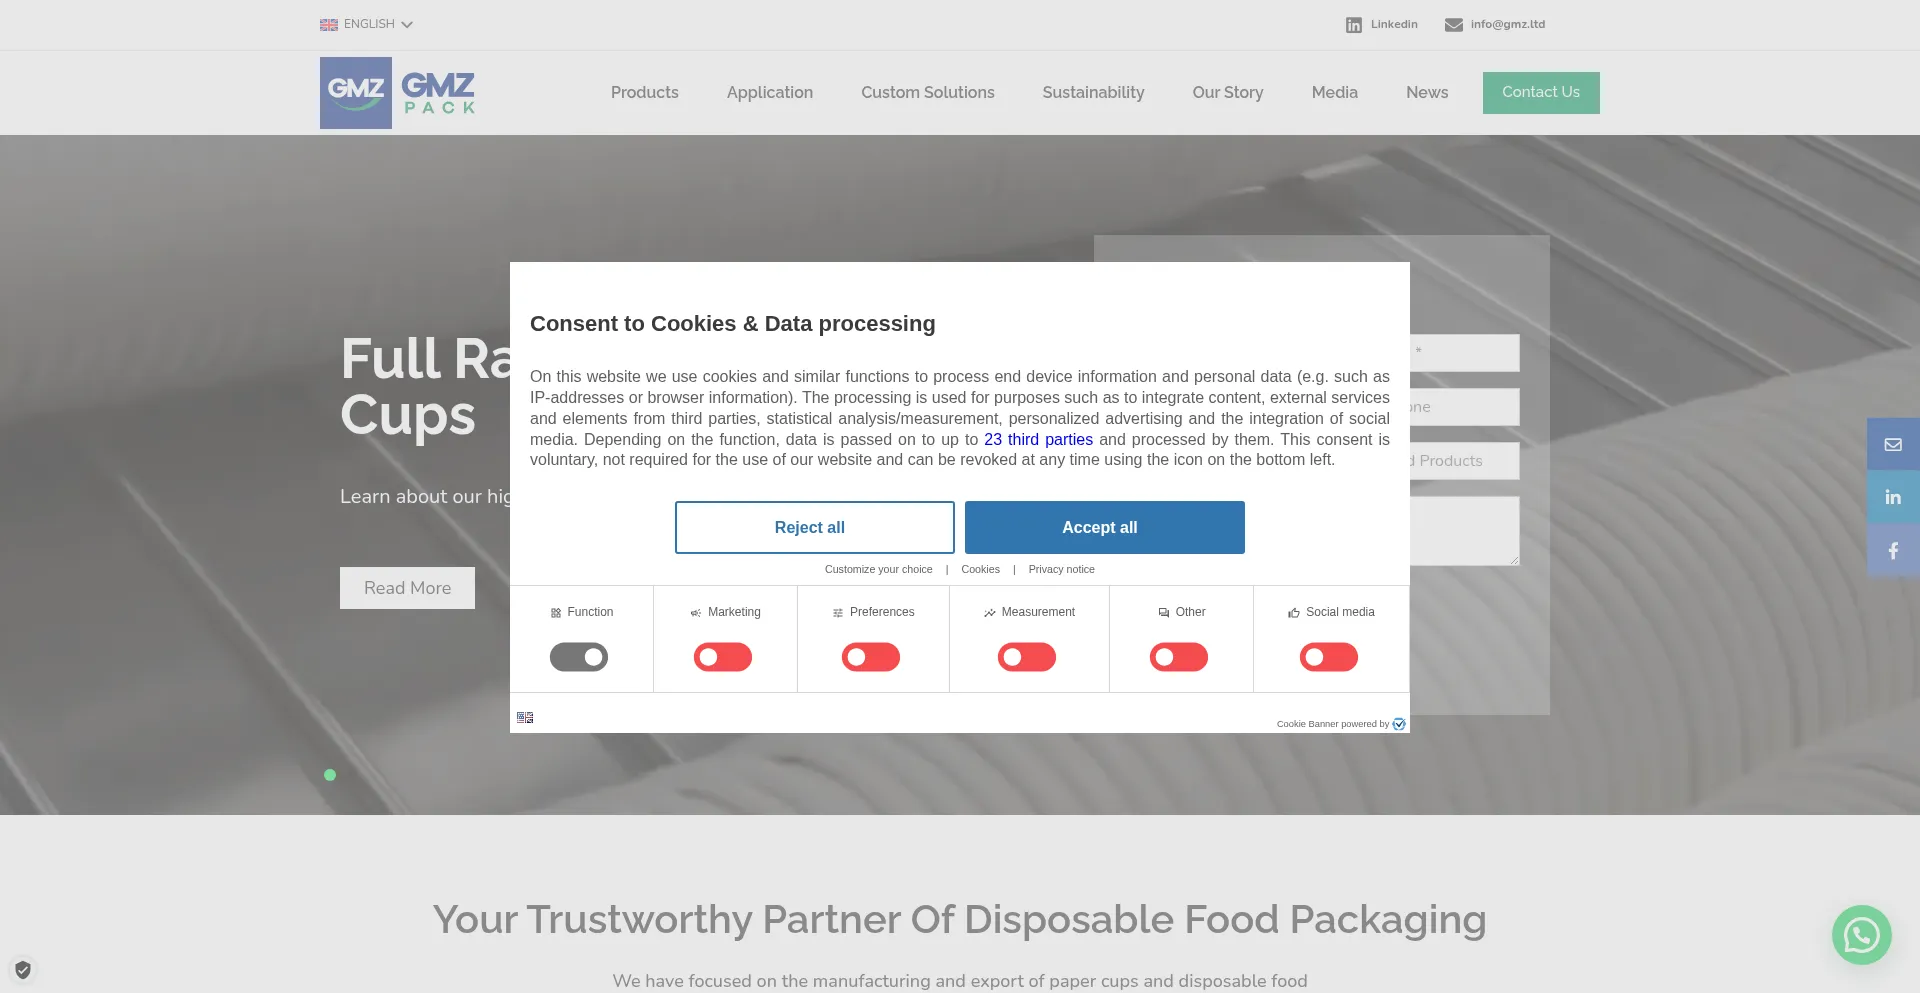Click the Accept all button
1920x993 pixels.
1105,527
